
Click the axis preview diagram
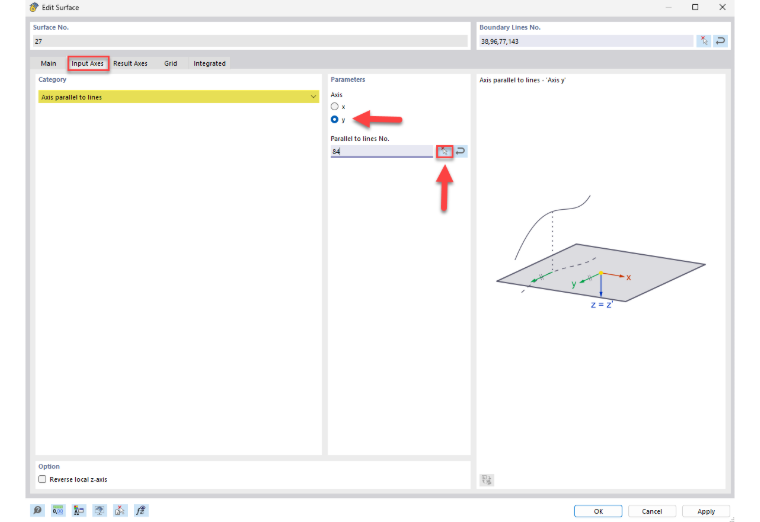click(601, 252)
